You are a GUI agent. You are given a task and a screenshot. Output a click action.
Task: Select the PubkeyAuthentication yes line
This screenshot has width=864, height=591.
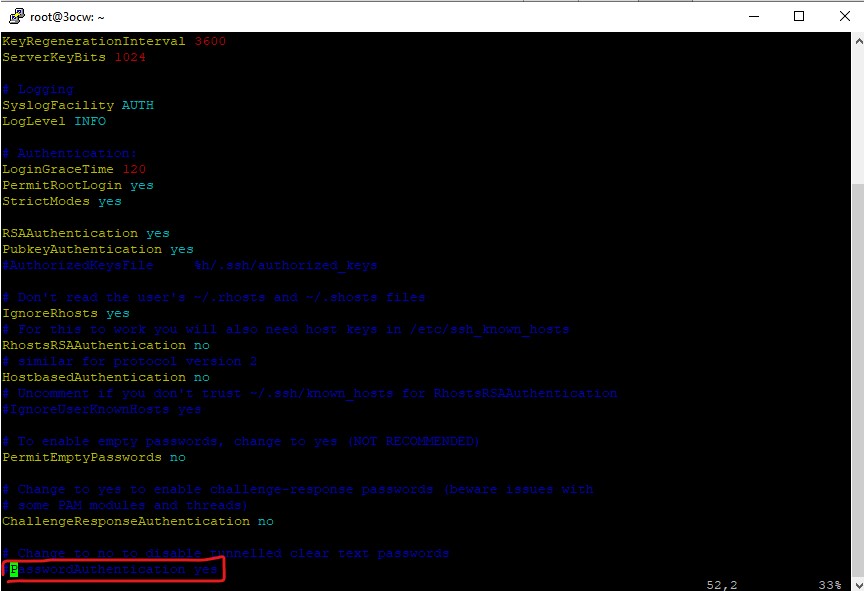[95, 248]
